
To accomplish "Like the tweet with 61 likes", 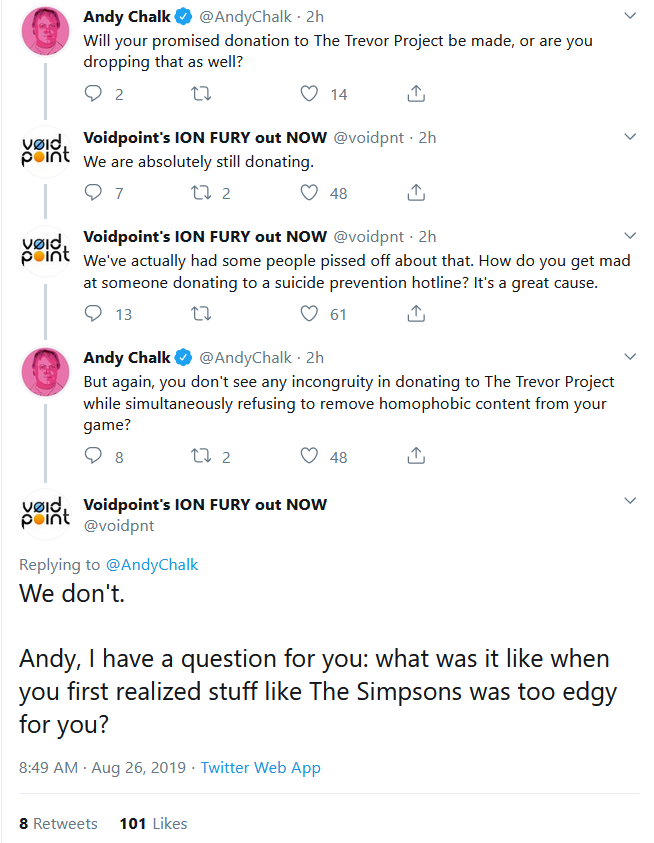I will [310, 314].
